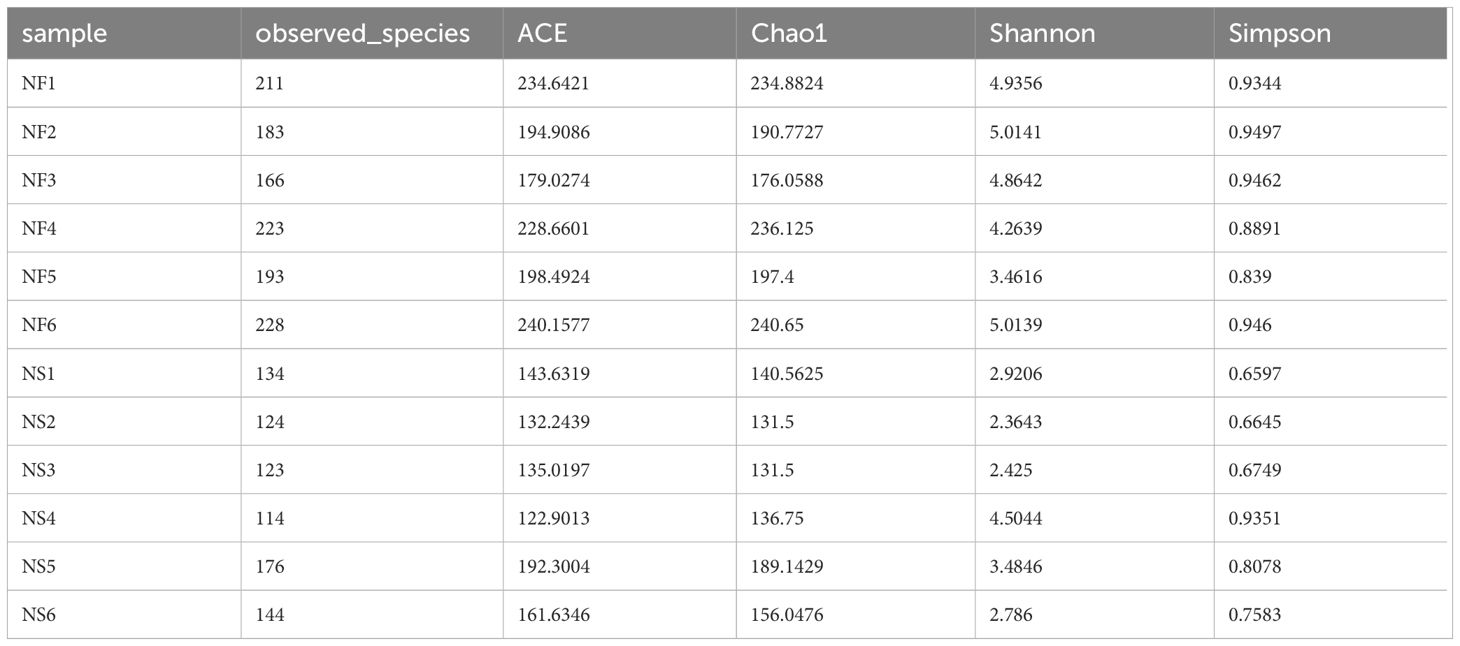This screenshot has width=1460, height=646.
Task: Click Simpson value 0.6597
Action: coord(1255,374)
